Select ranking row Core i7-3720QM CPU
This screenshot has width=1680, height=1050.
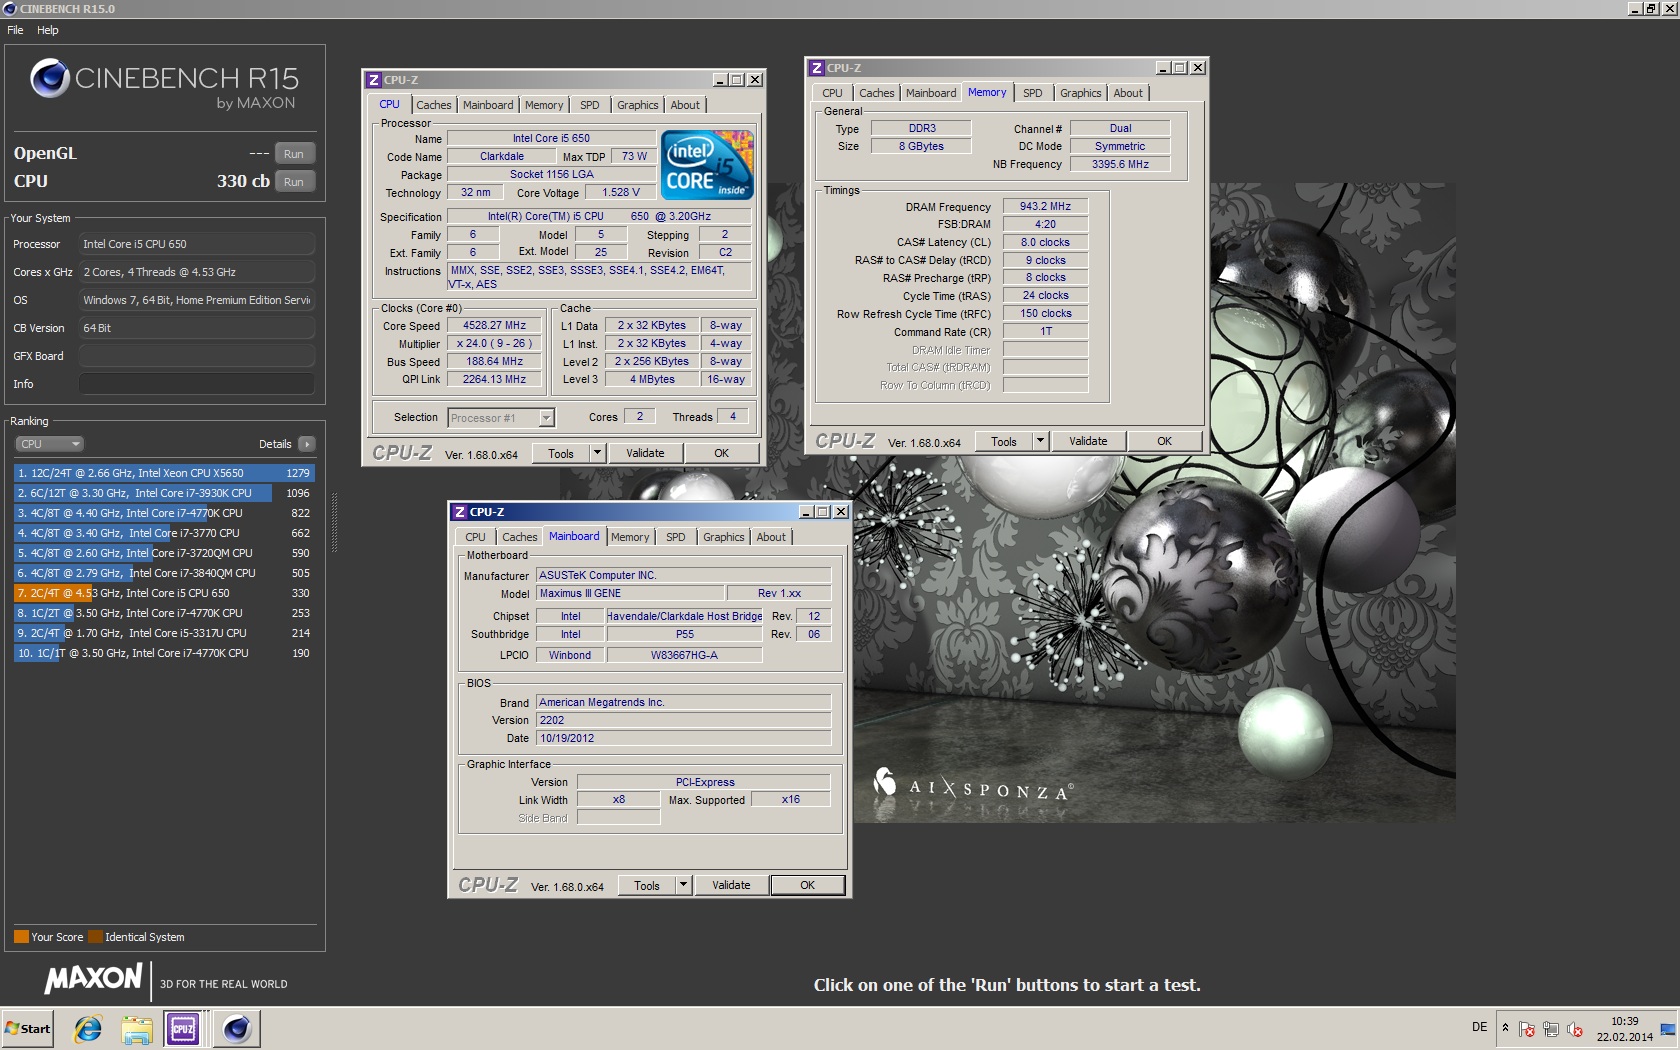coord(164,553)
